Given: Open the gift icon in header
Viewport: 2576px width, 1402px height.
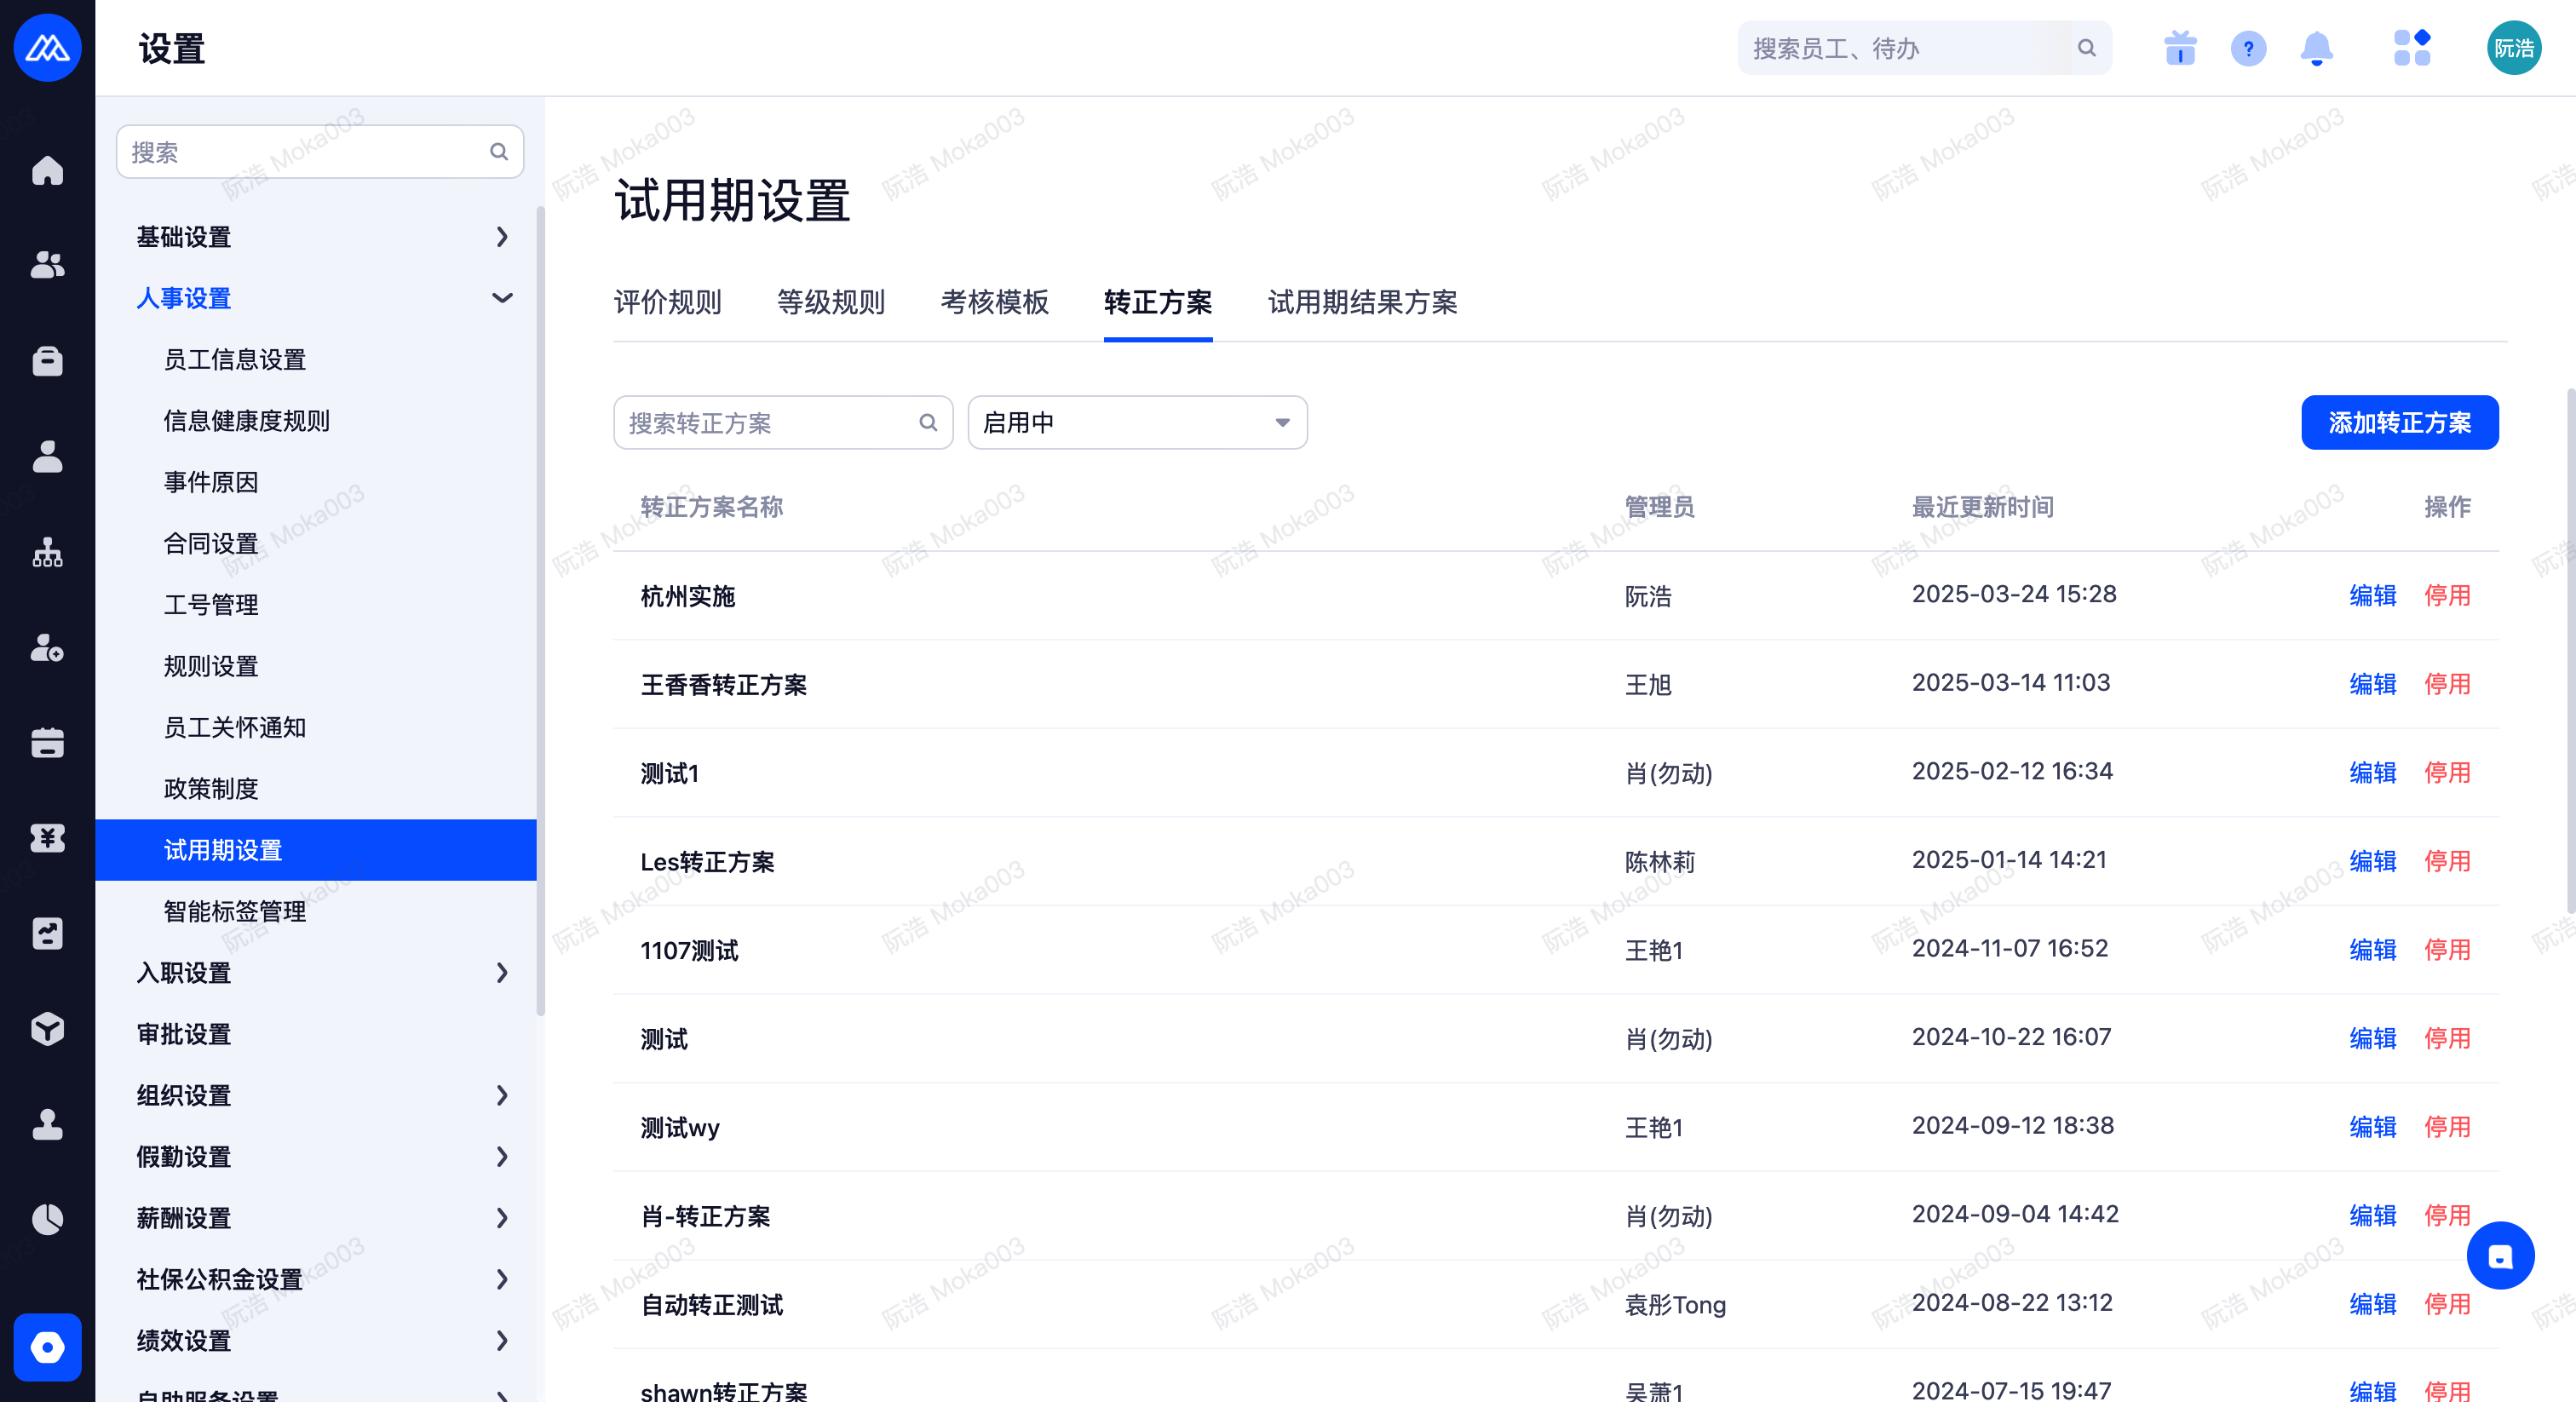Looking at the screenshot, I should pyautogui.click(x=2180, y=48).
